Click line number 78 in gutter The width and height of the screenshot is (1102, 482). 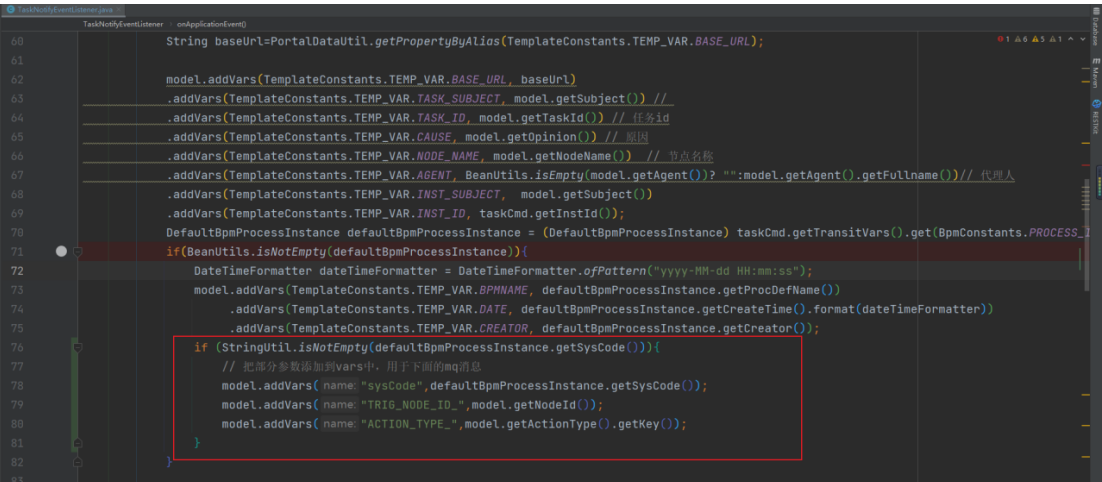point(17,385)
